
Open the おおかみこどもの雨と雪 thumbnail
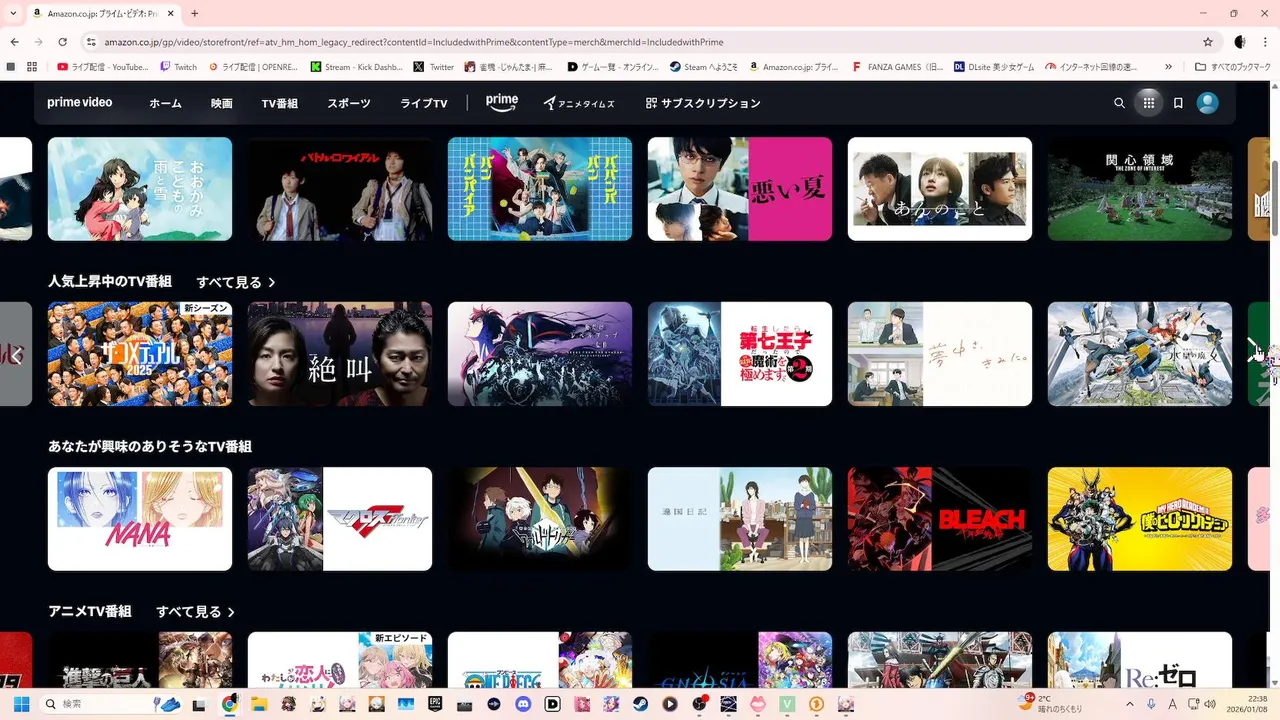(x=140, y=189)
